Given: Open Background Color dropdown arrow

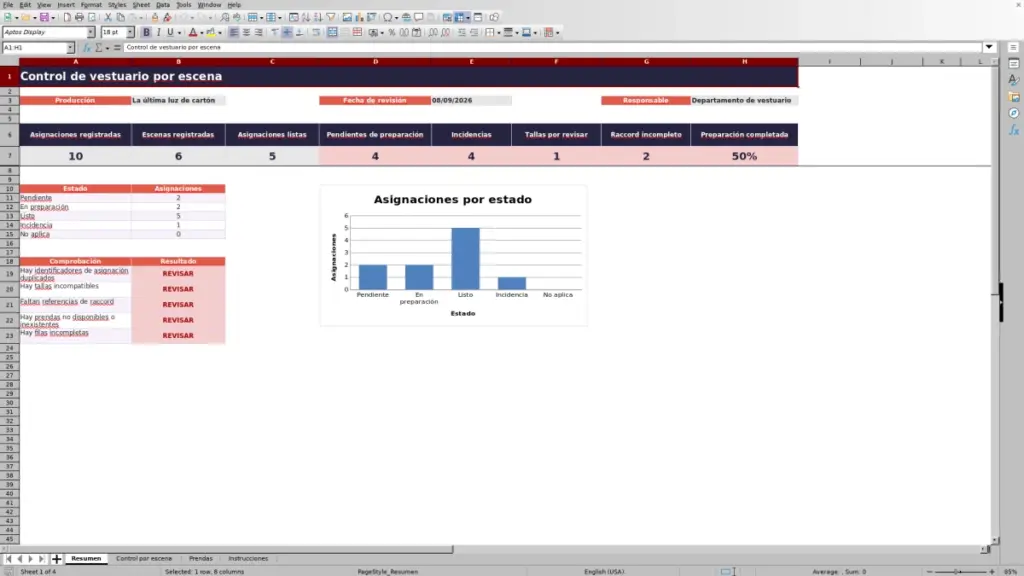Looking at the screenshot, I should [x=220, y=33].
